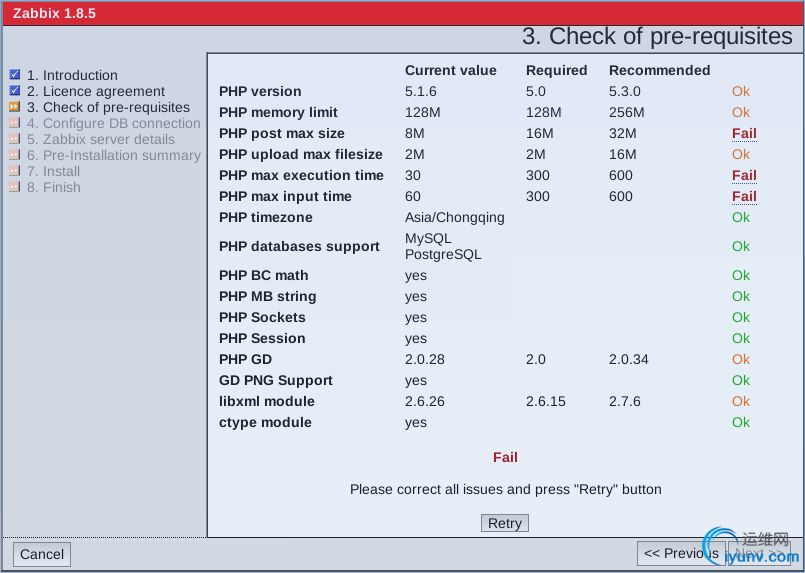
Task: Click Fail link for PHP max execution time
Action: pos(744,176)
